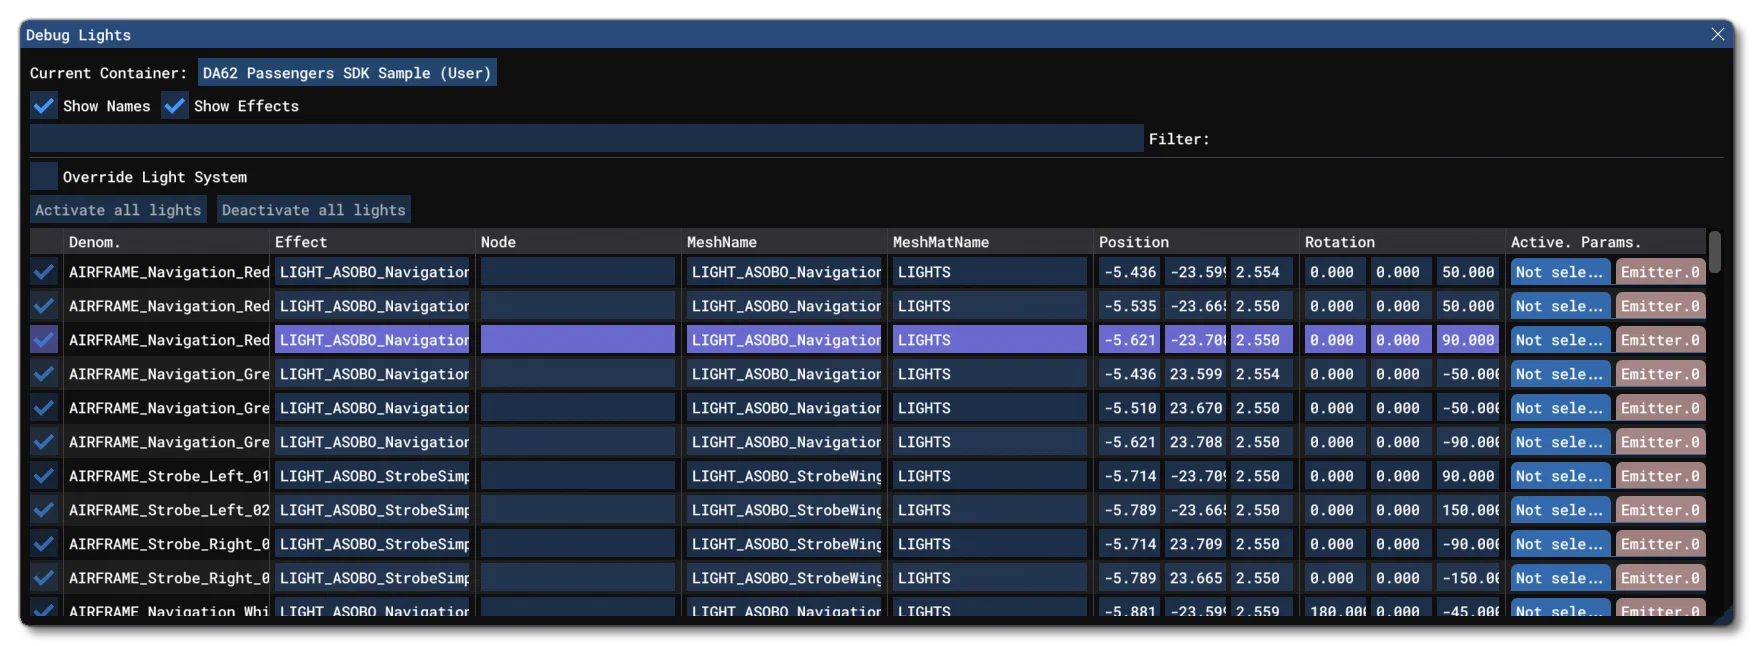Click the position Y value -23.665 of Strobe_Left_02

pyautogui.click(x=1196, y=509)
